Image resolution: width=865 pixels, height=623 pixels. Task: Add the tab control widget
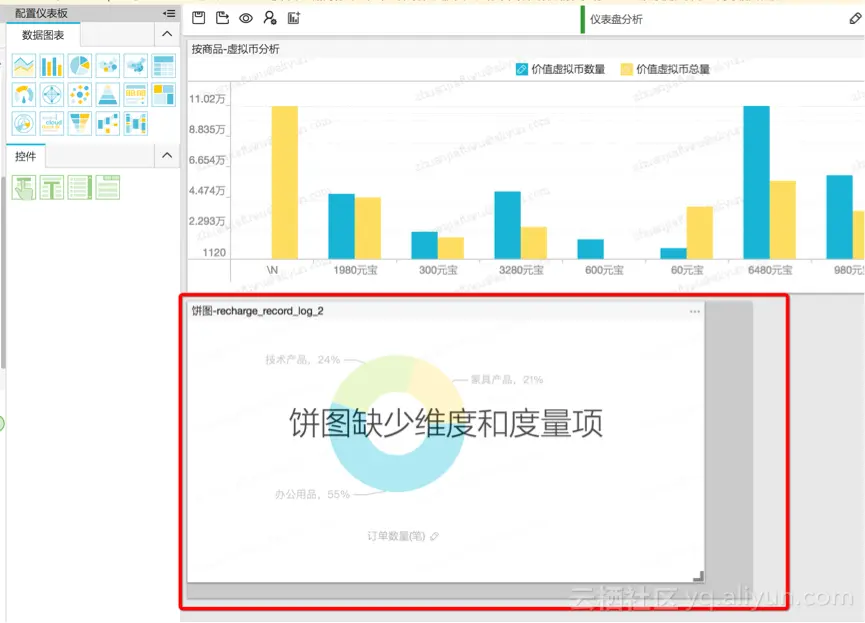[108, 188]
